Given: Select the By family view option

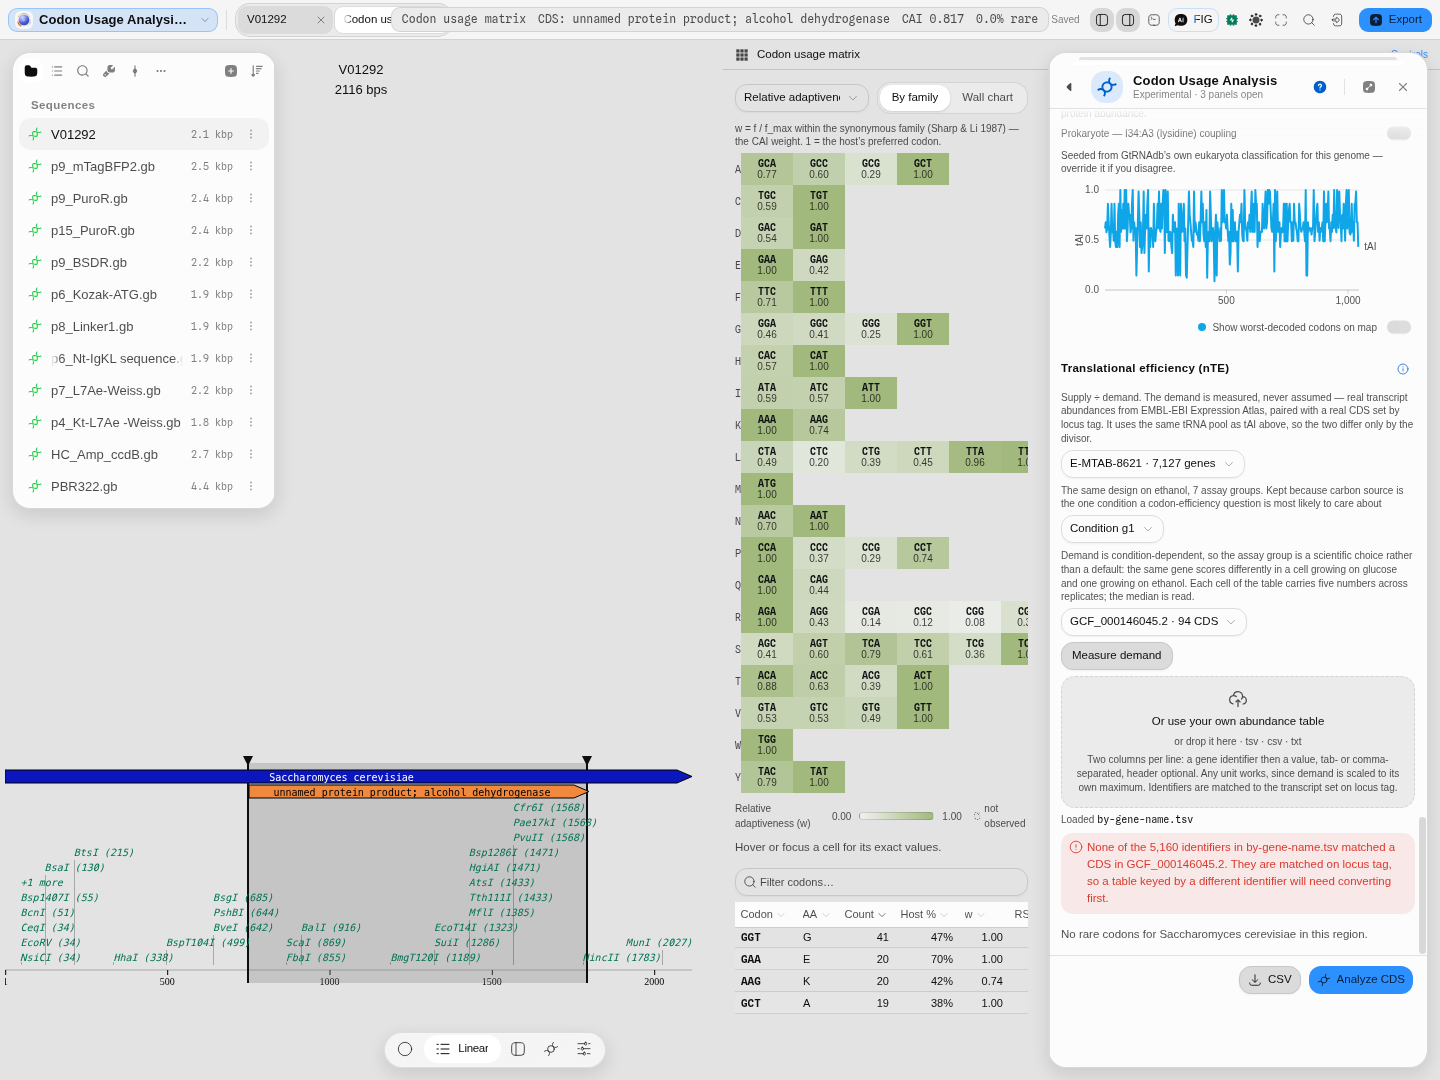Looking at the screenshot, I should pyautogui.click(x=915, y=97).
